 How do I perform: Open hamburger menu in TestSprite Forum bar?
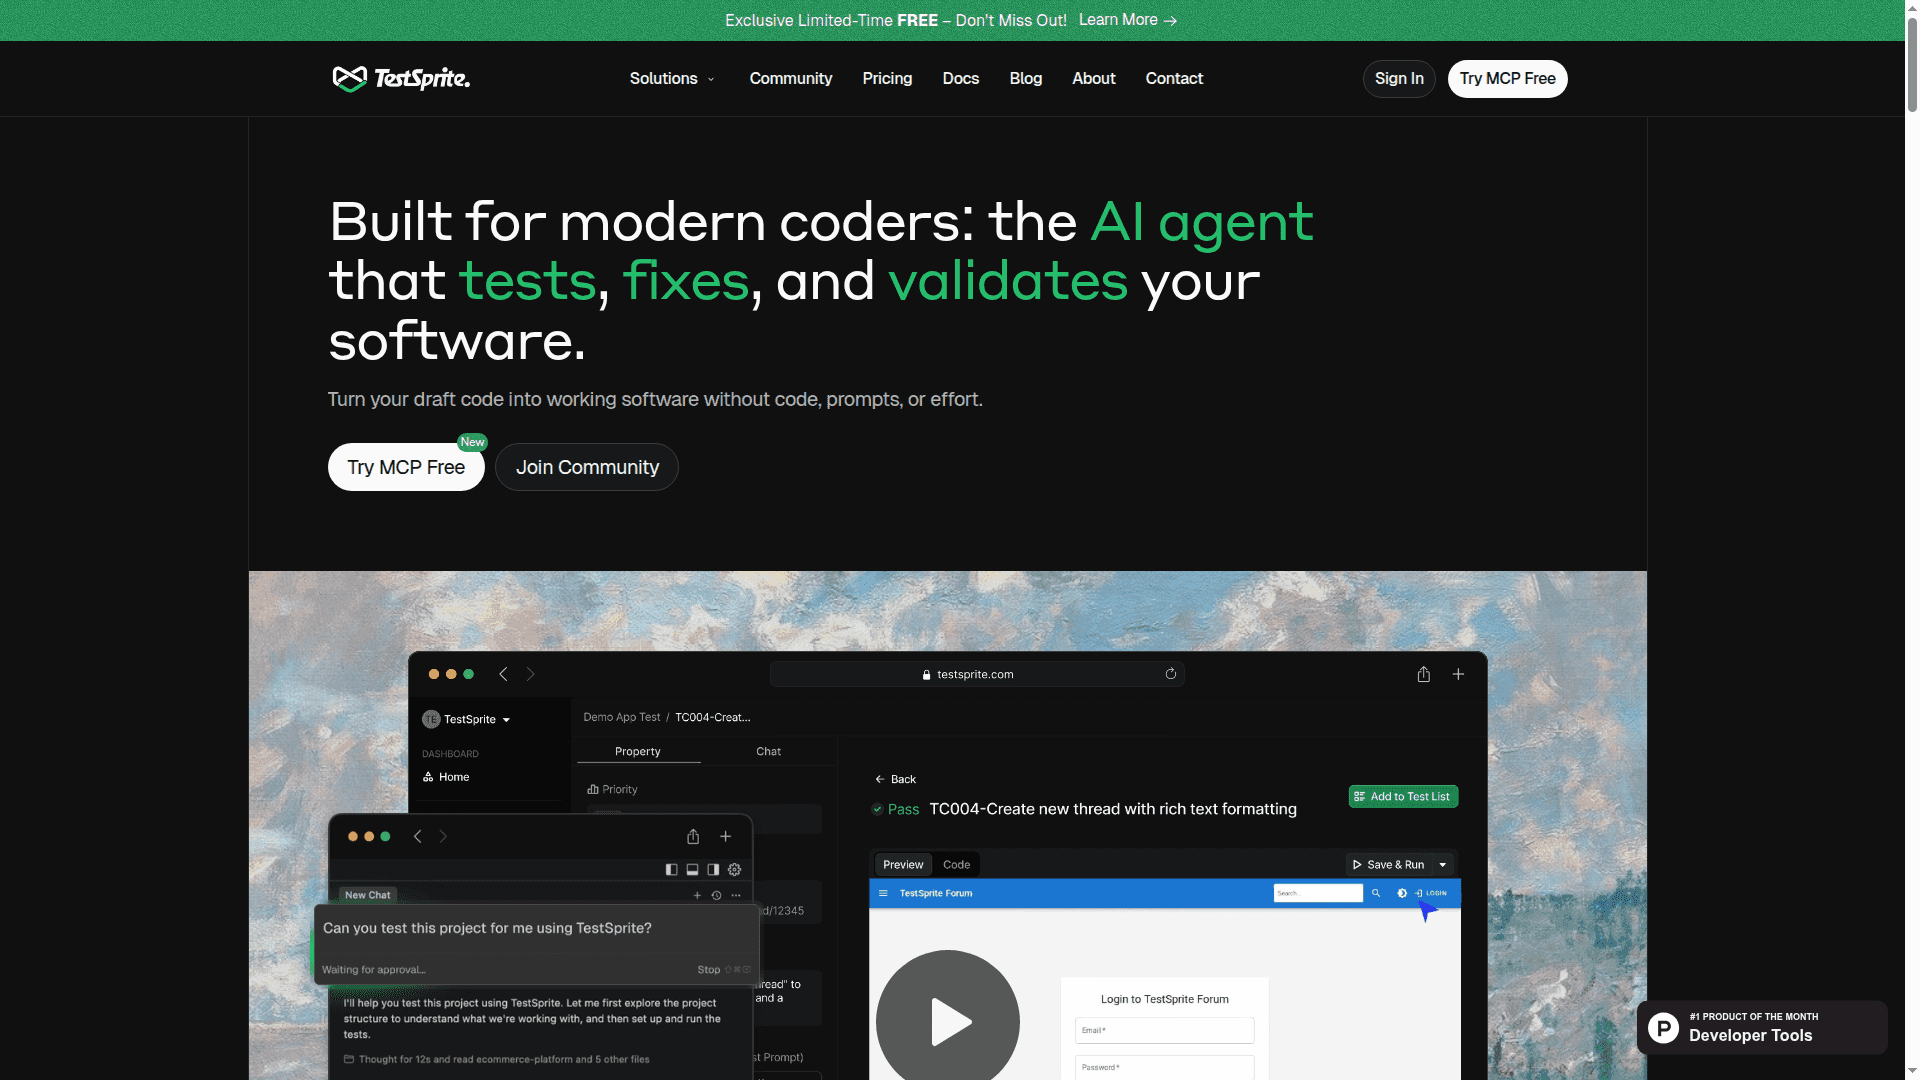pyautogui.click(x=883, y=893)
